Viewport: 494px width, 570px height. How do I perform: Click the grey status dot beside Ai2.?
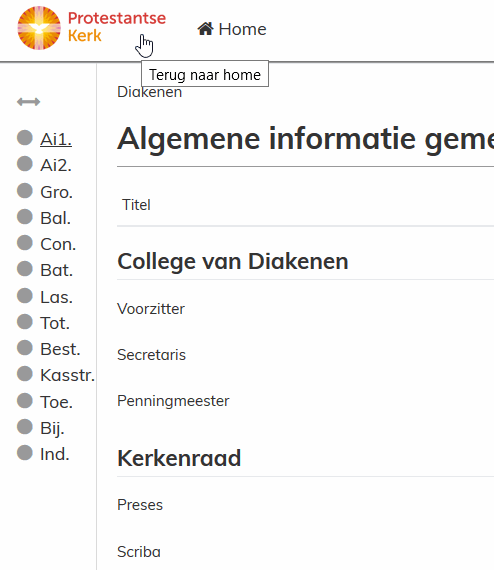25,164
